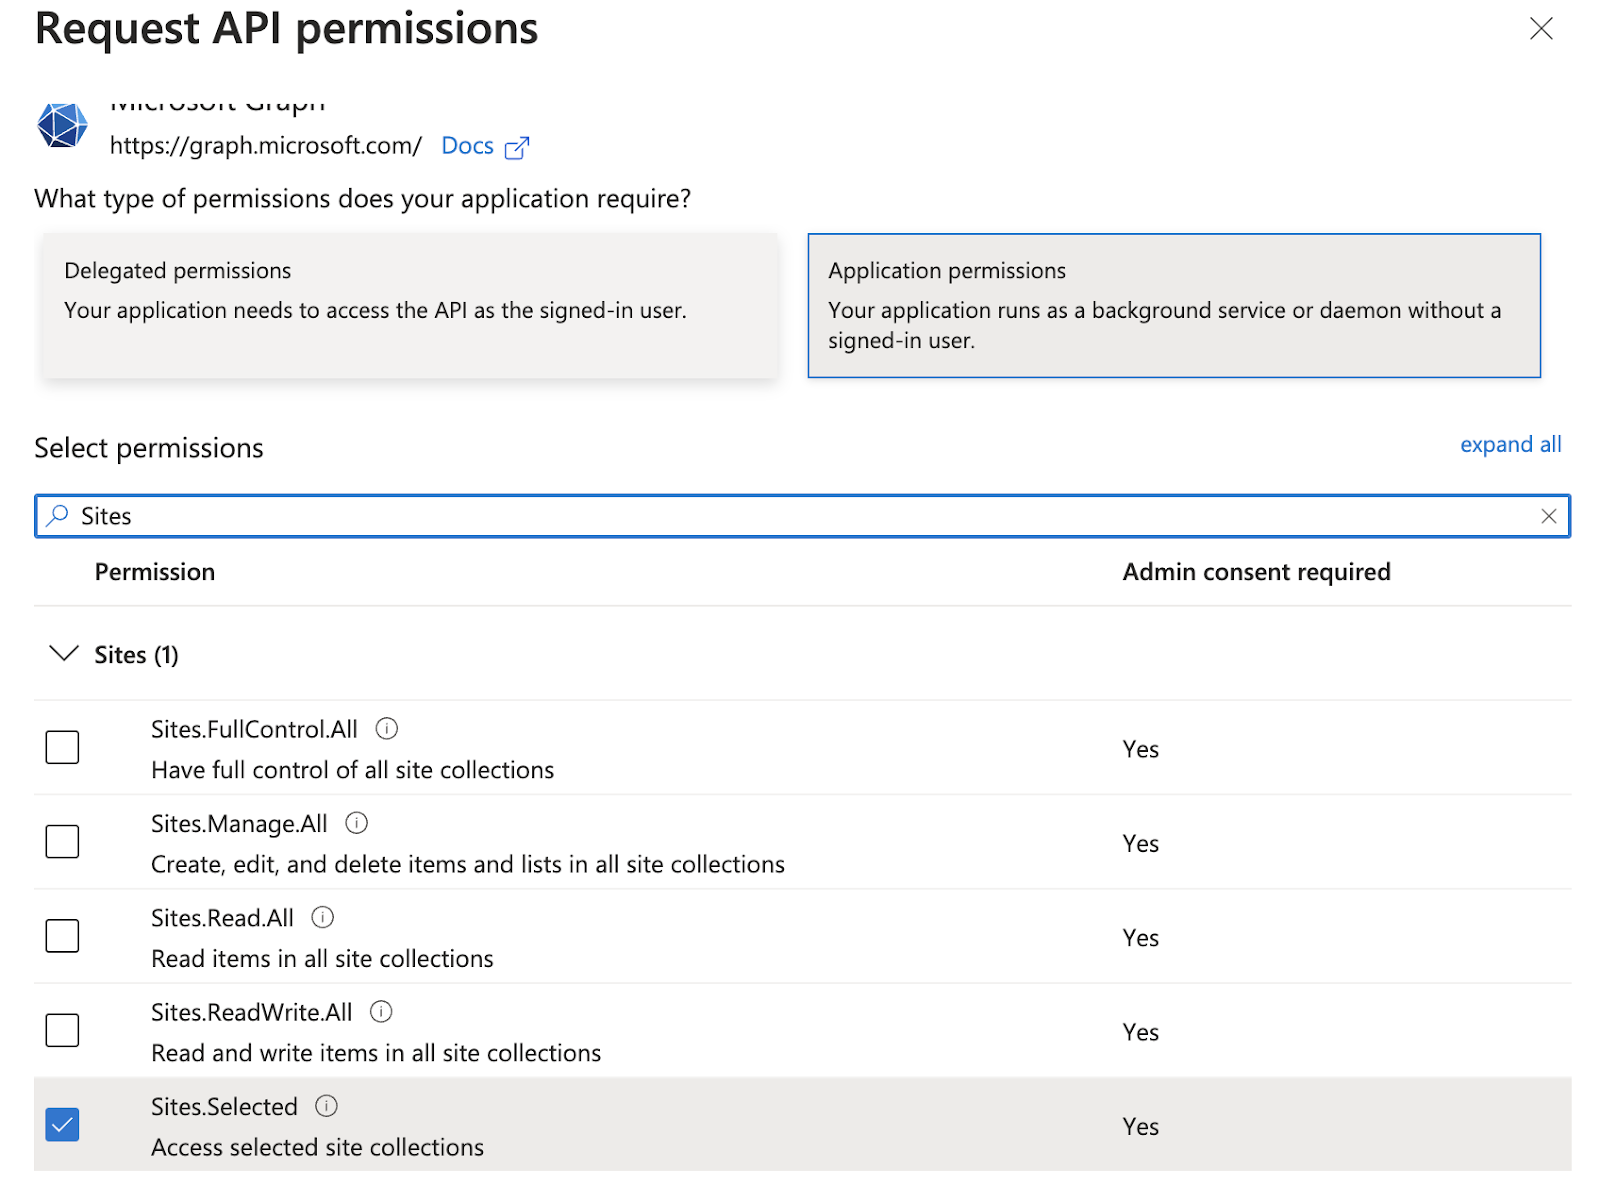This screenshot has width=1600, height=1185.
Task: Select the Sites.ReadWrite.All checkbox
Action: [62, 1030]
